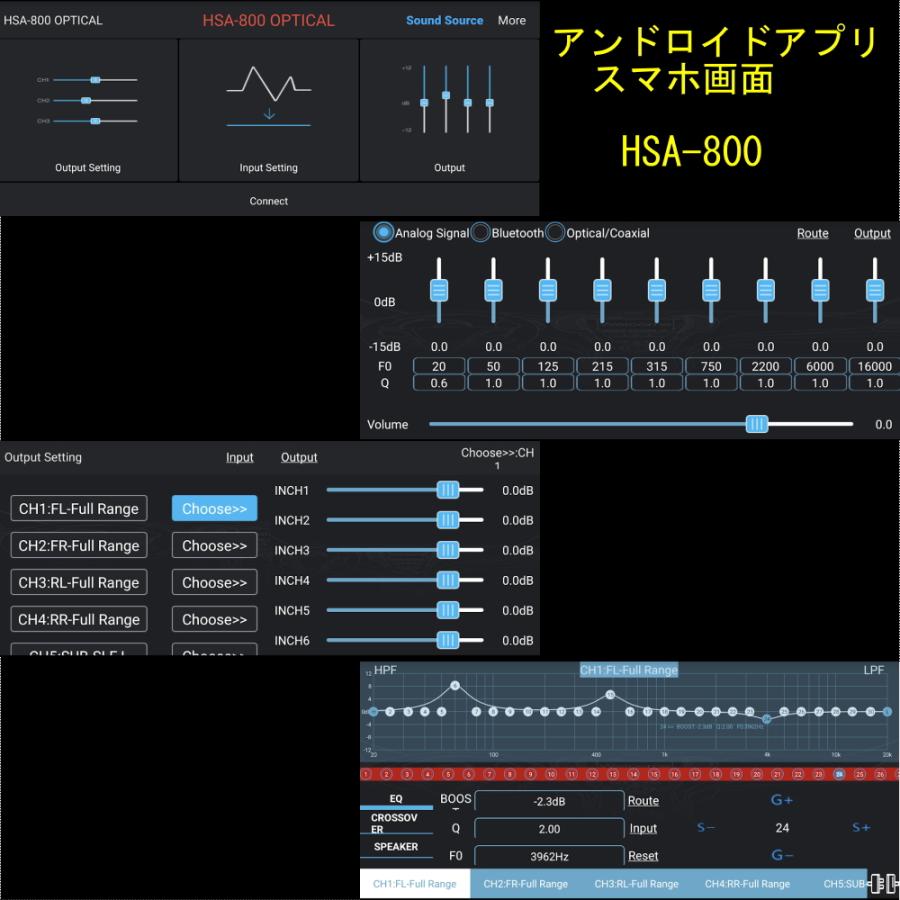Click LPF label on EQ graph
900x900 pixels.
(874, 670)
